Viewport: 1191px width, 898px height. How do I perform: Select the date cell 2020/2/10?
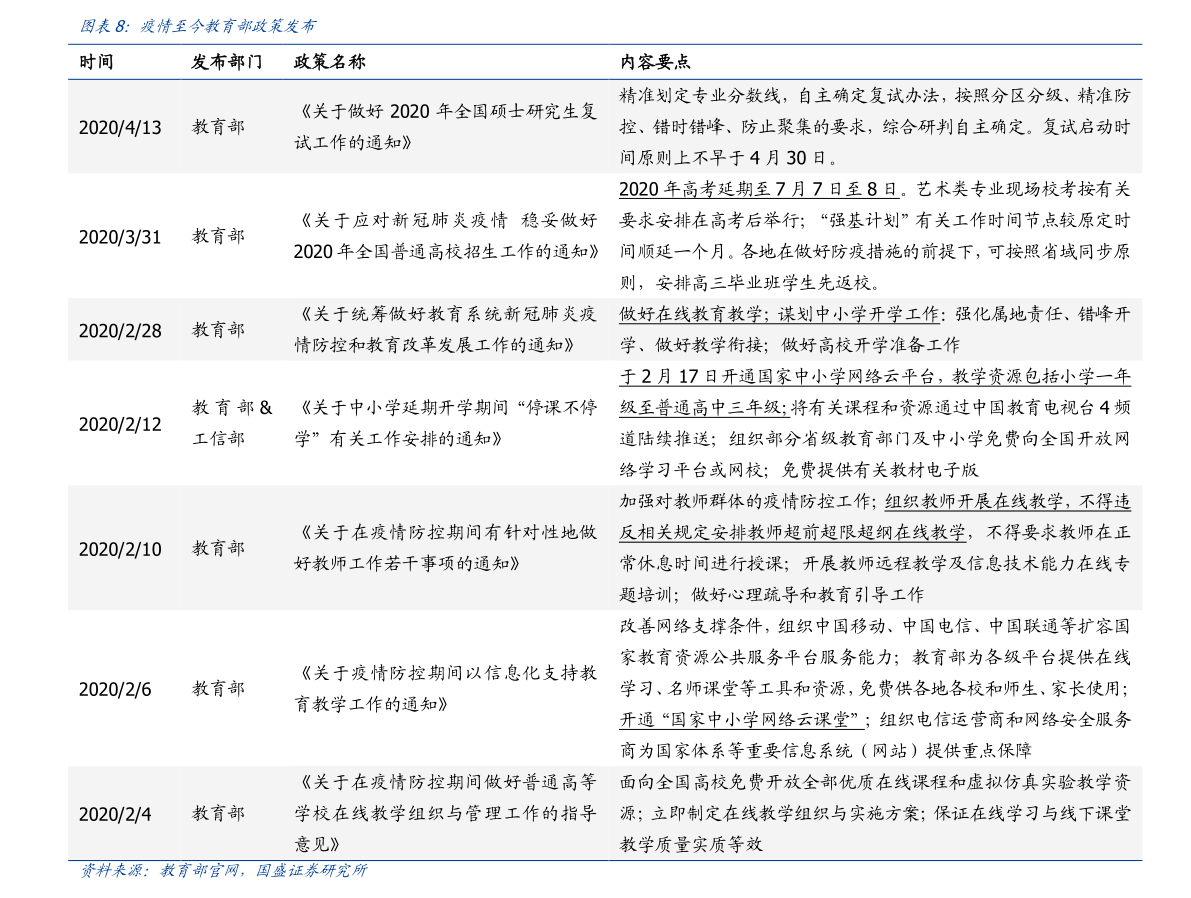coord(120,549)
